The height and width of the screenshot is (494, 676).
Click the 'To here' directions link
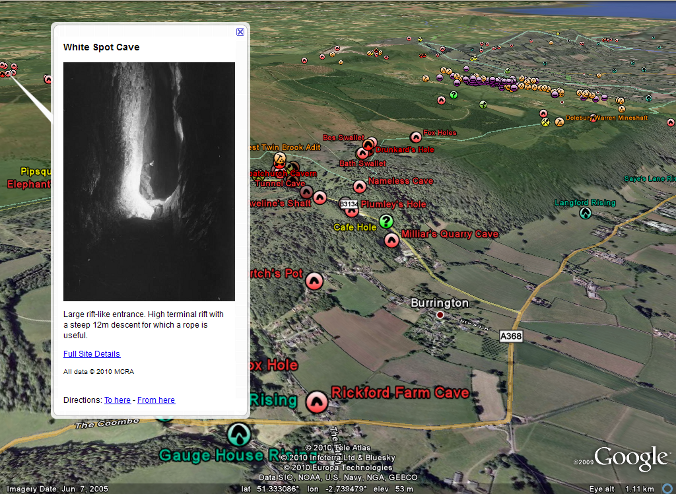pos(117,400)
